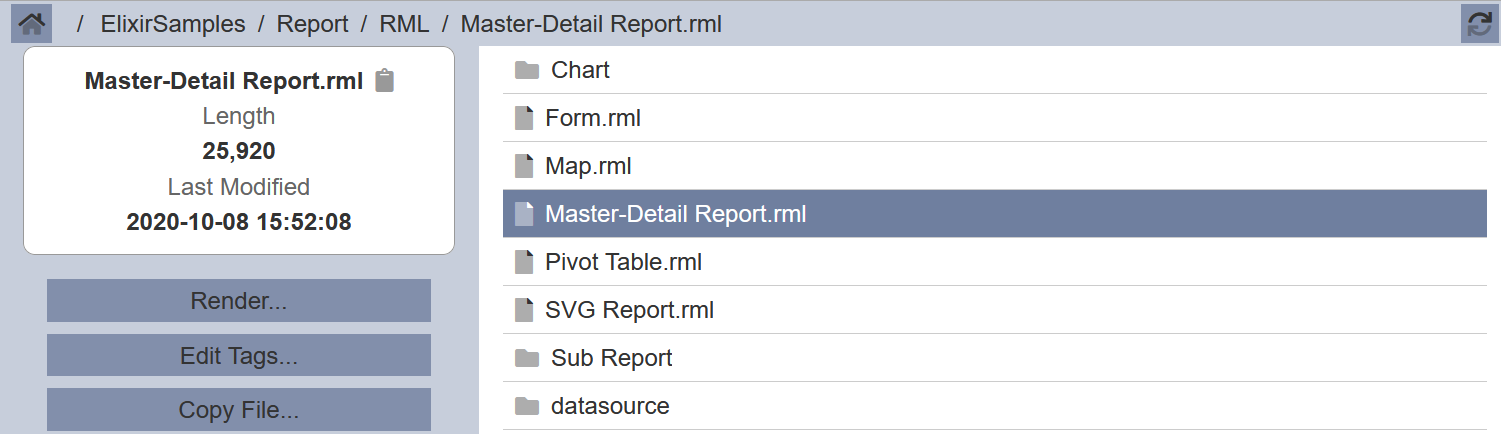The image size is (1501, 434).
Task: Click Master-Detail Report.rml in the breadcrumb path
Action: point(591,24)
